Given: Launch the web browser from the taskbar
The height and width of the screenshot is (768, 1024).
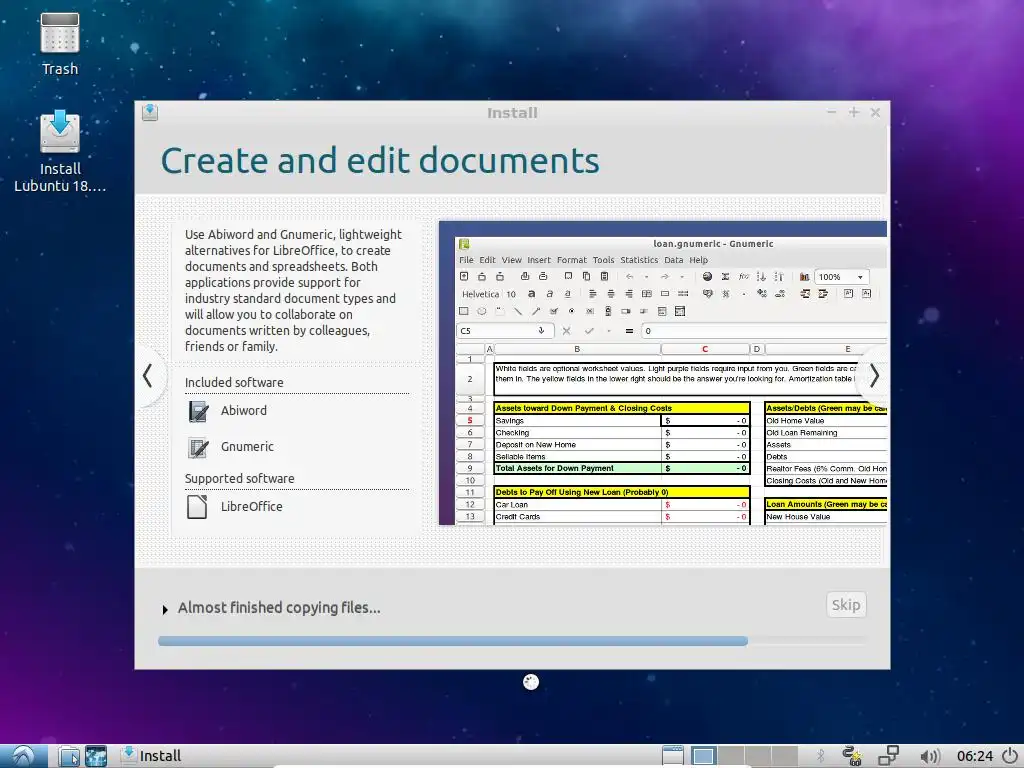Looking at the screenshot, I should 96,756.
